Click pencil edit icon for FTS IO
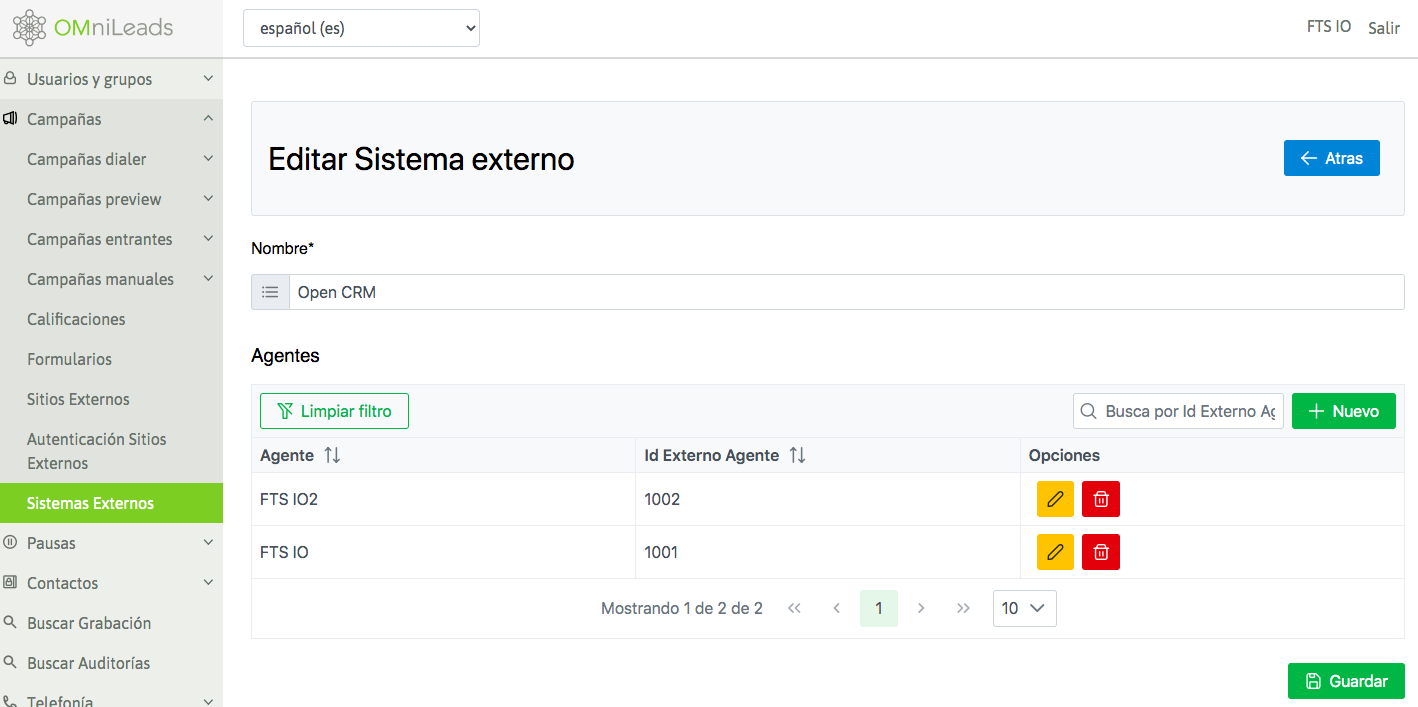Image resolution: width=1418 pixels, height=707 pixels. click(x=1054, y=552)
